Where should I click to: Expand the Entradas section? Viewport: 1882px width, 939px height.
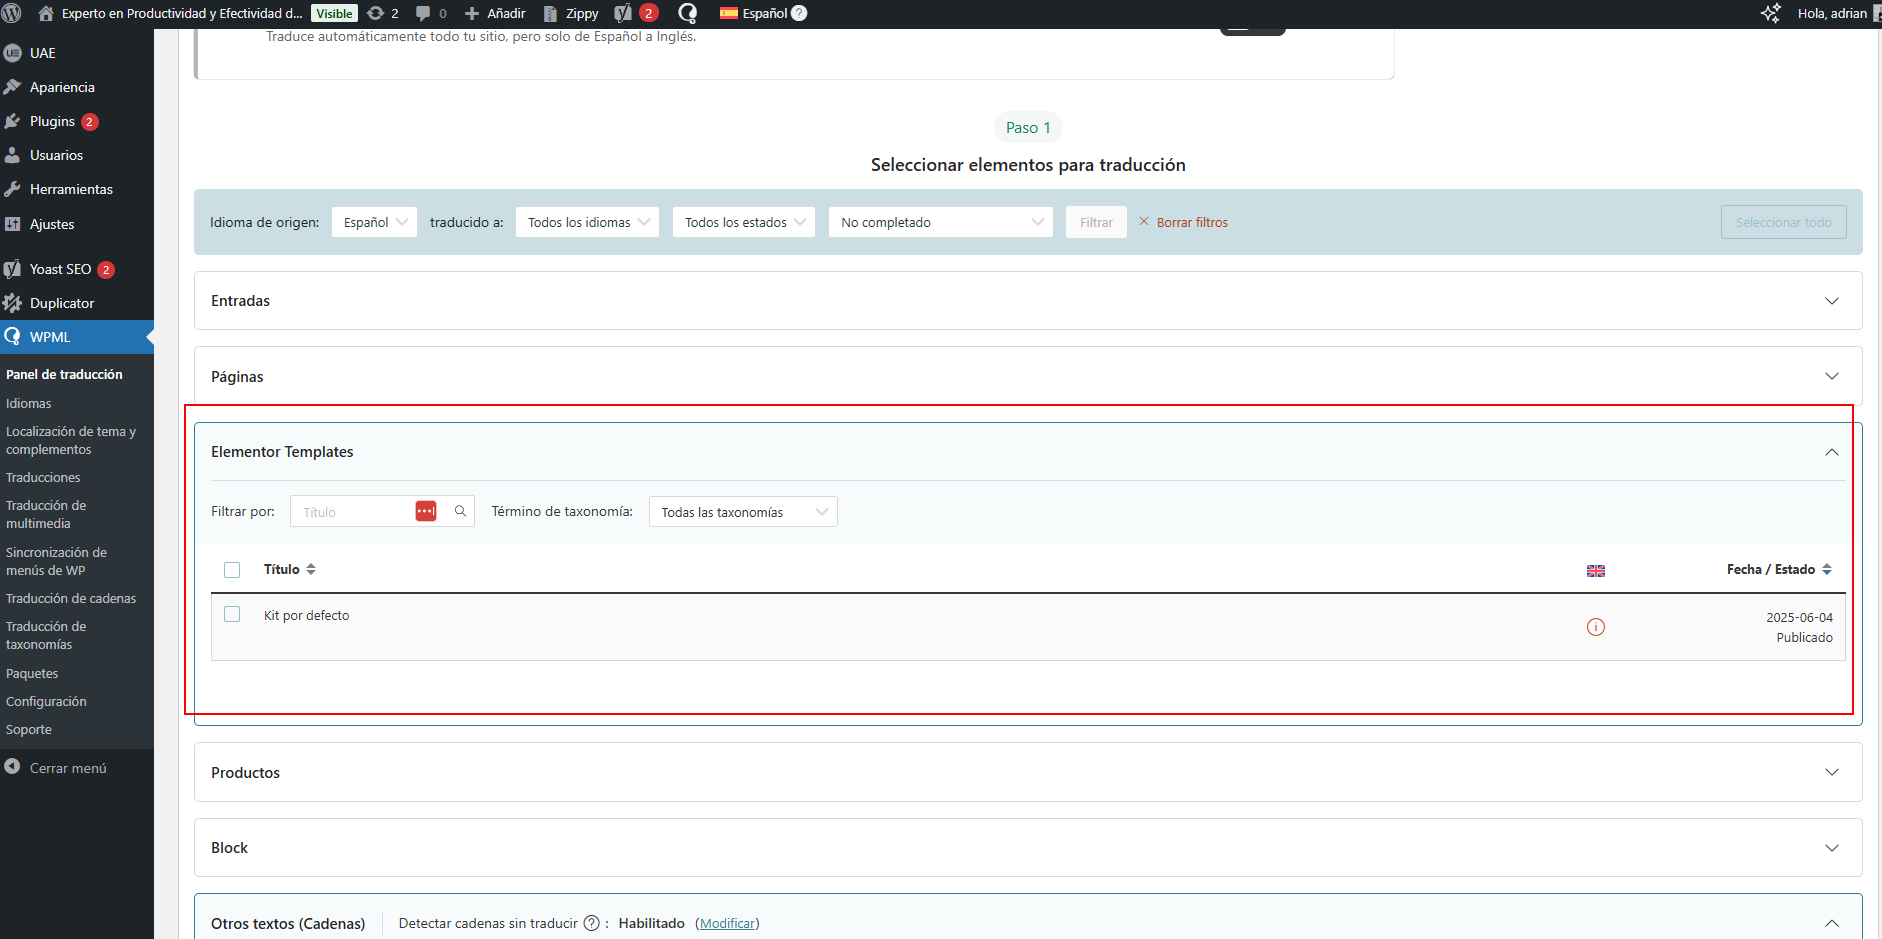pos(1831,301)
